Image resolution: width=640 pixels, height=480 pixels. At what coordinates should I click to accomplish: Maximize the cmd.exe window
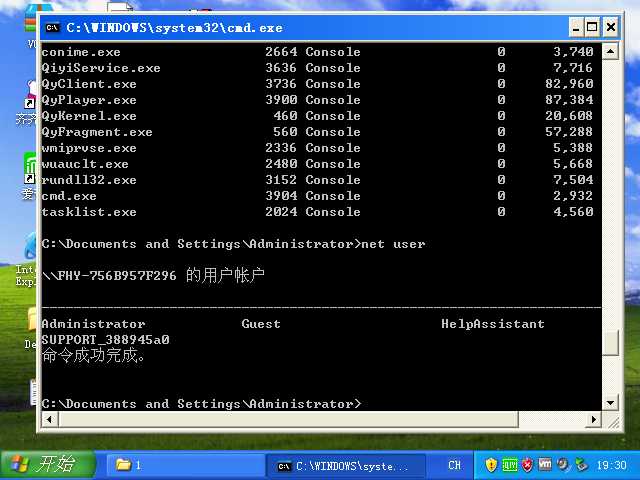click(x=592, y=28)
